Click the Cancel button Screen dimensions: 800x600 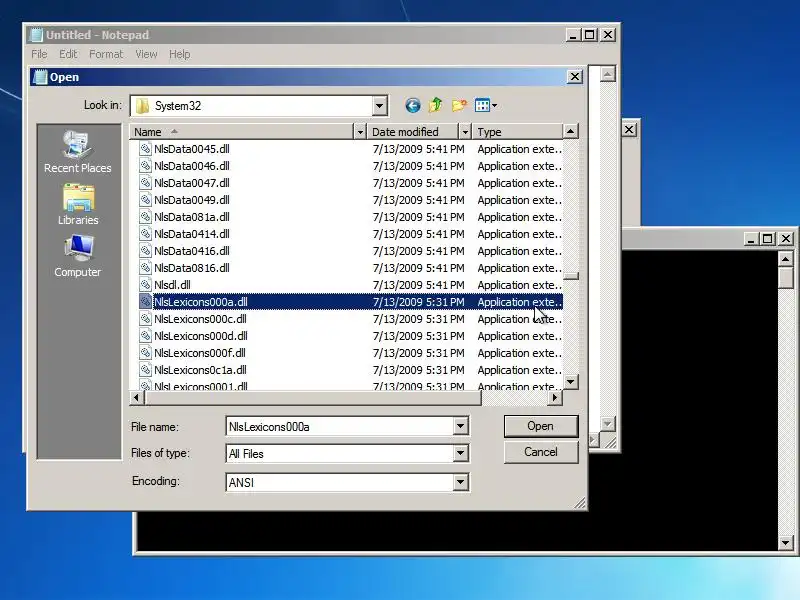click(x=541, y=452)
